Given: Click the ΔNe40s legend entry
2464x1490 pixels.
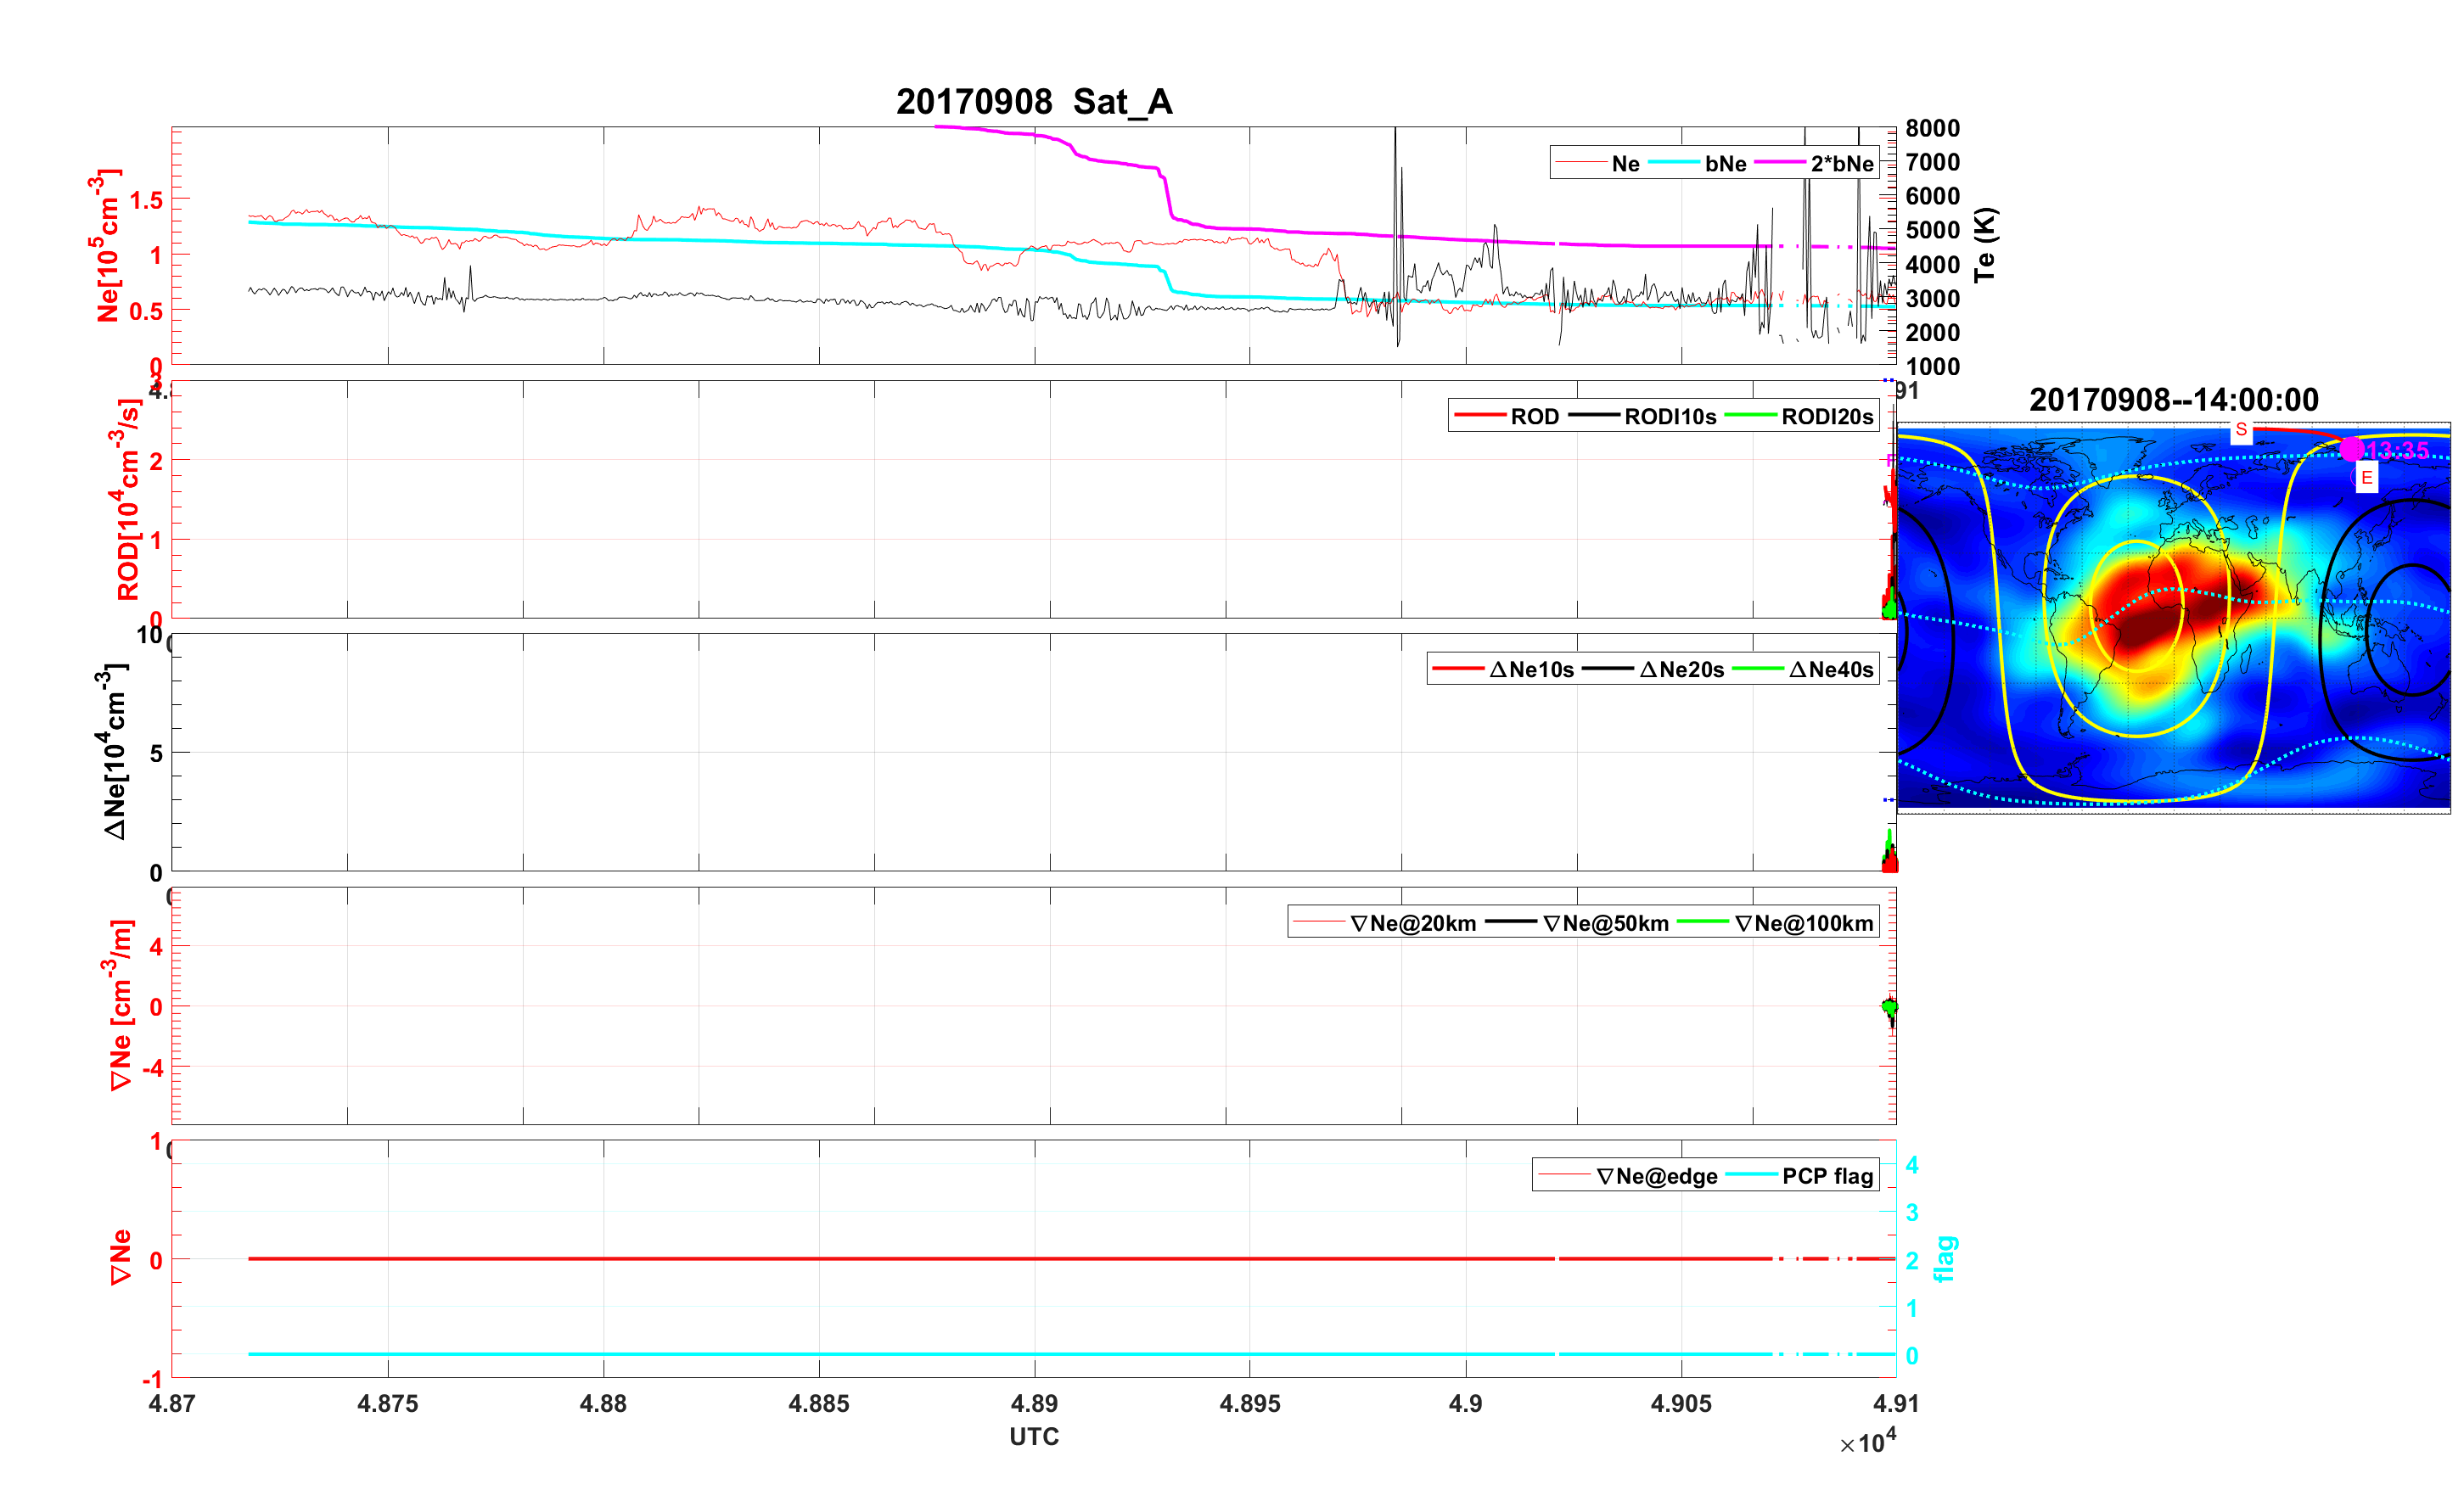Looking at the screenshot, I should click(1830, 669).
